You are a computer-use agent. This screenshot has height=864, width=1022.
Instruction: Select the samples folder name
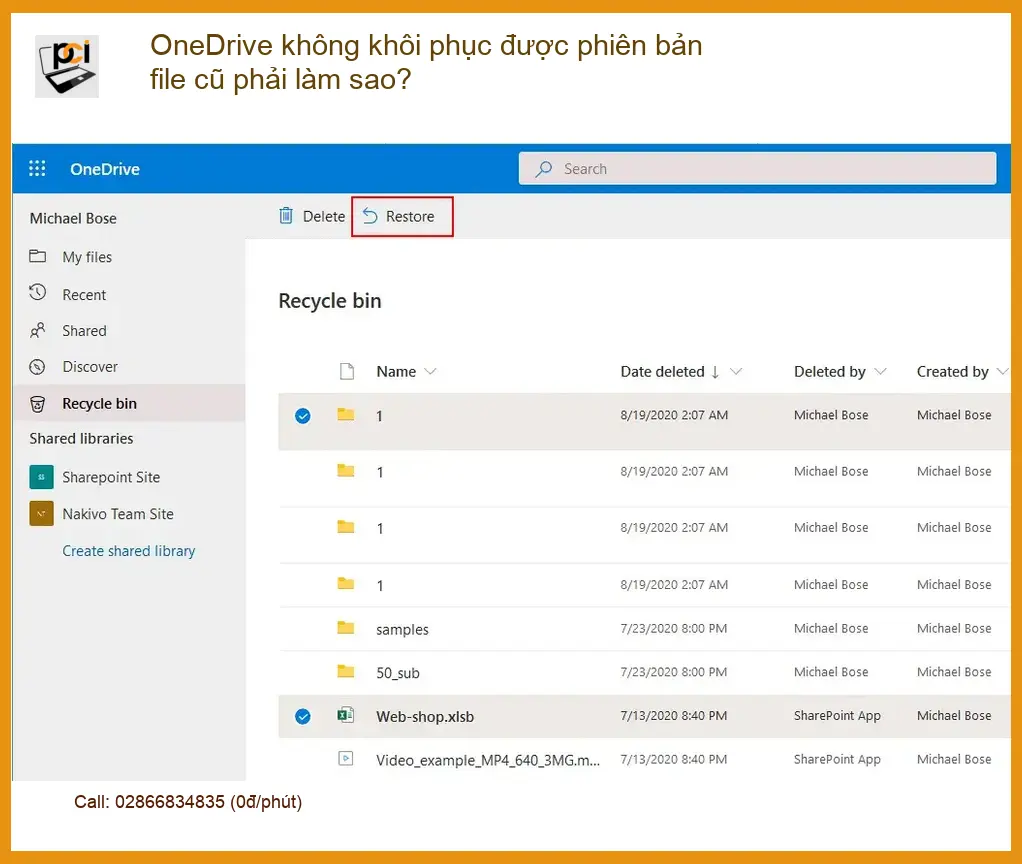(x=402, y=629)
